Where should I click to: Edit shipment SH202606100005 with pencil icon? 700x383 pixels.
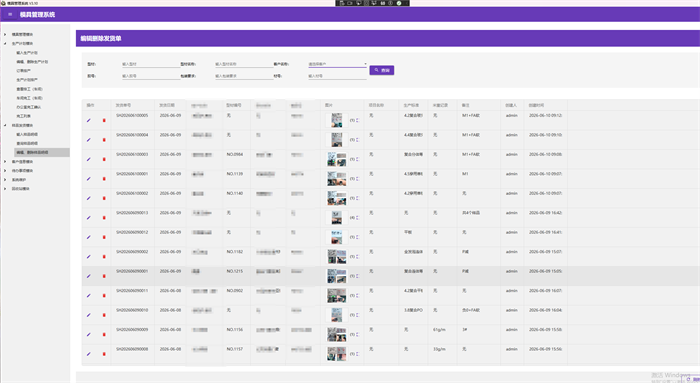coord(88,121)
